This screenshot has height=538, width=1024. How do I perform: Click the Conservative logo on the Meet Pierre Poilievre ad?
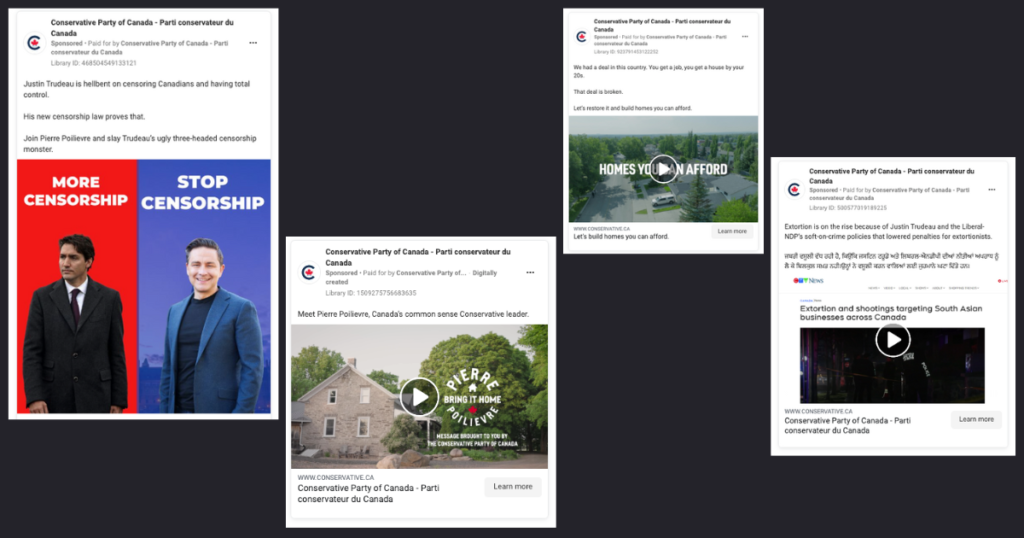click(308, 272)
